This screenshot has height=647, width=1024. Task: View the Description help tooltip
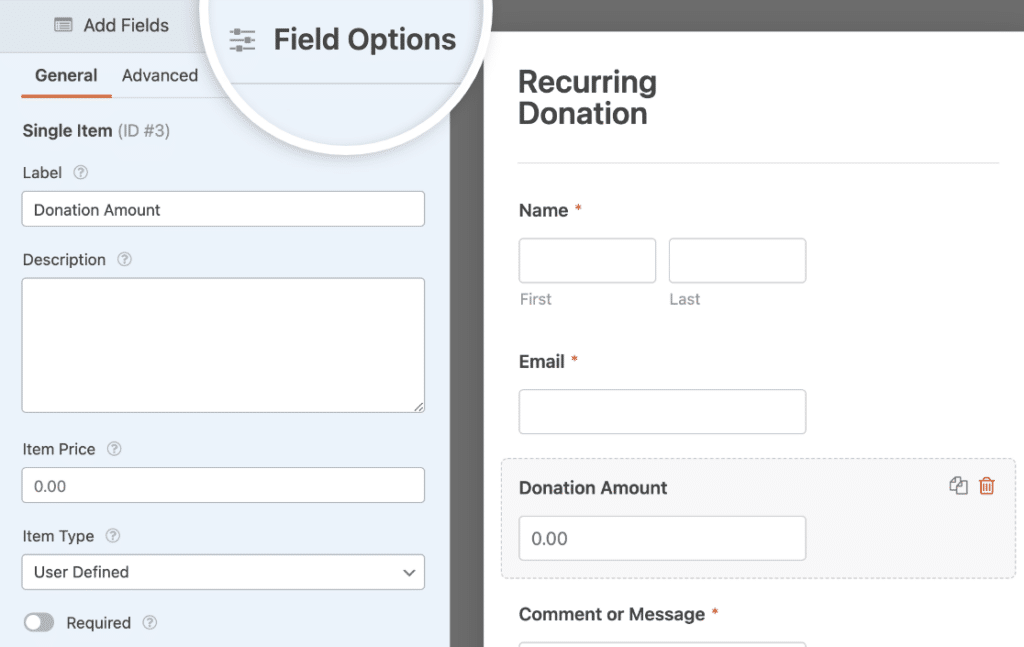coord(123,260)
